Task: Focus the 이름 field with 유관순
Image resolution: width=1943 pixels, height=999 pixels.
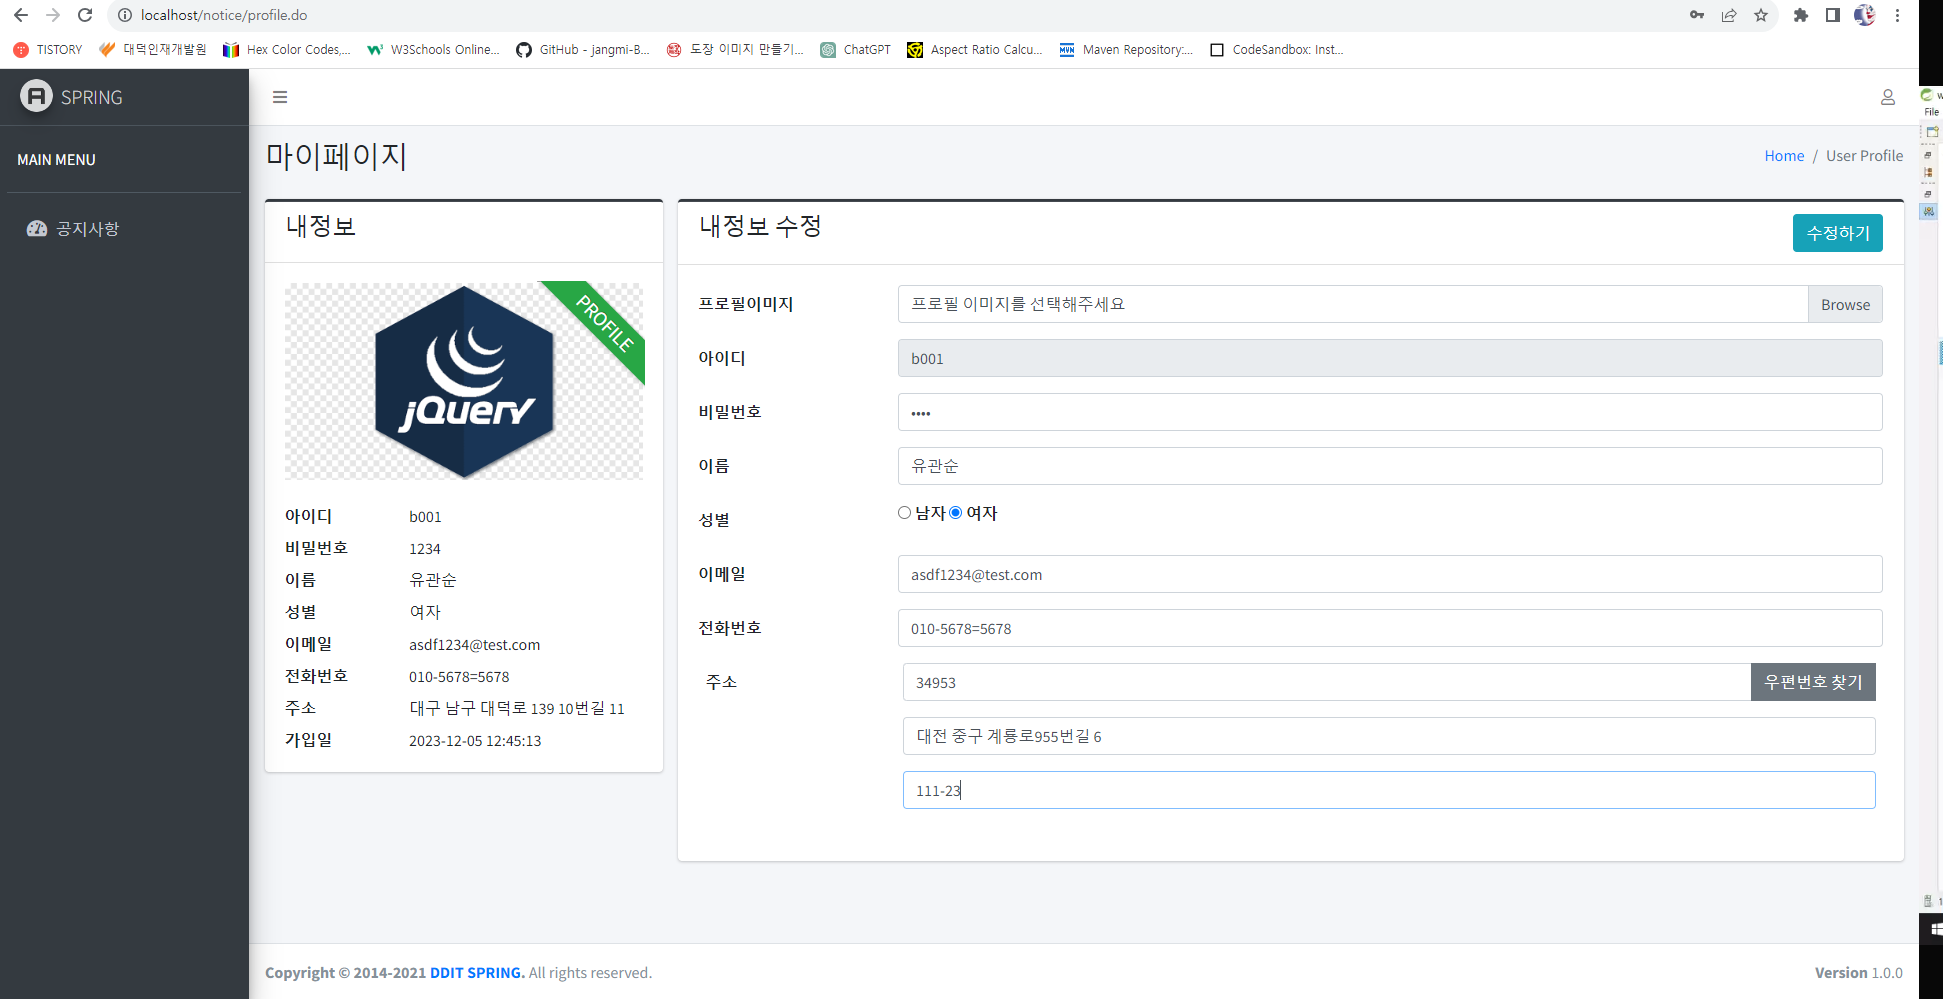Action: [x=1390, y=466]
